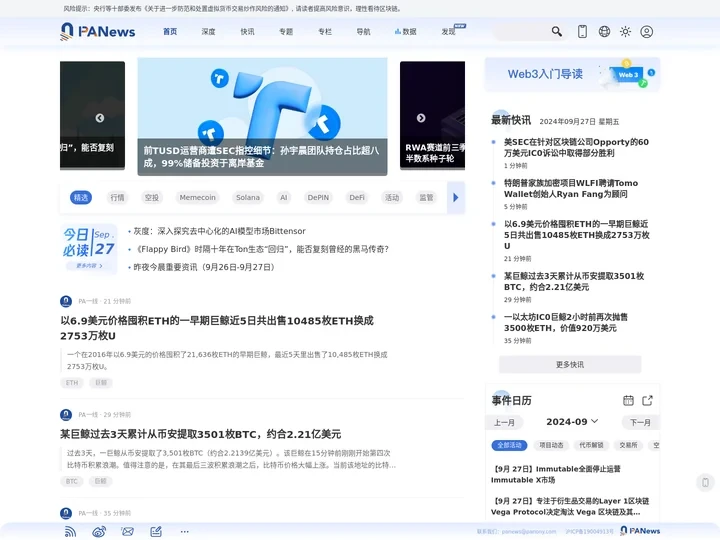Select the Memecoin category tag
Viewport: 720px width, 540px height.
(x=197, y=197)
